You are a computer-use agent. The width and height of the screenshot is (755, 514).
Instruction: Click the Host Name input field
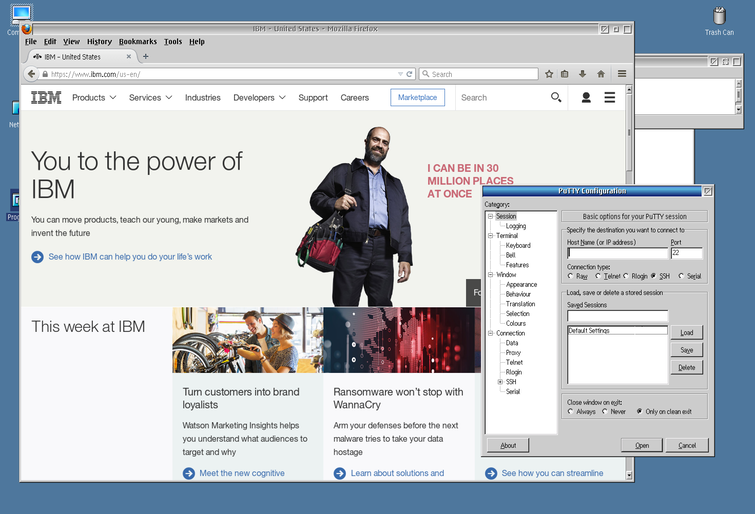point(618,253)
